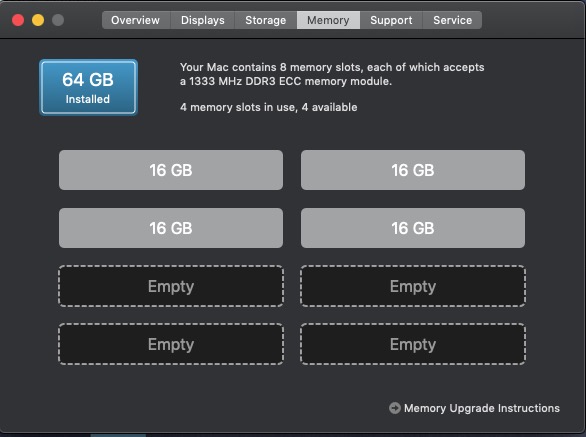Go to the Support tab
Image resolution: width=586 pixels, height=437 pixels.
coord(391,20)
